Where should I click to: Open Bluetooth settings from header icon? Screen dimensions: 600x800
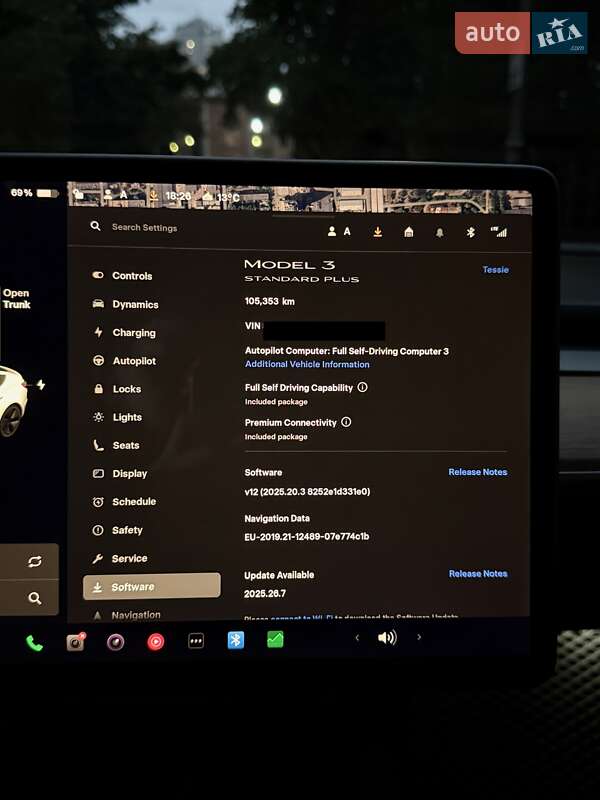[x=470, y=232]
